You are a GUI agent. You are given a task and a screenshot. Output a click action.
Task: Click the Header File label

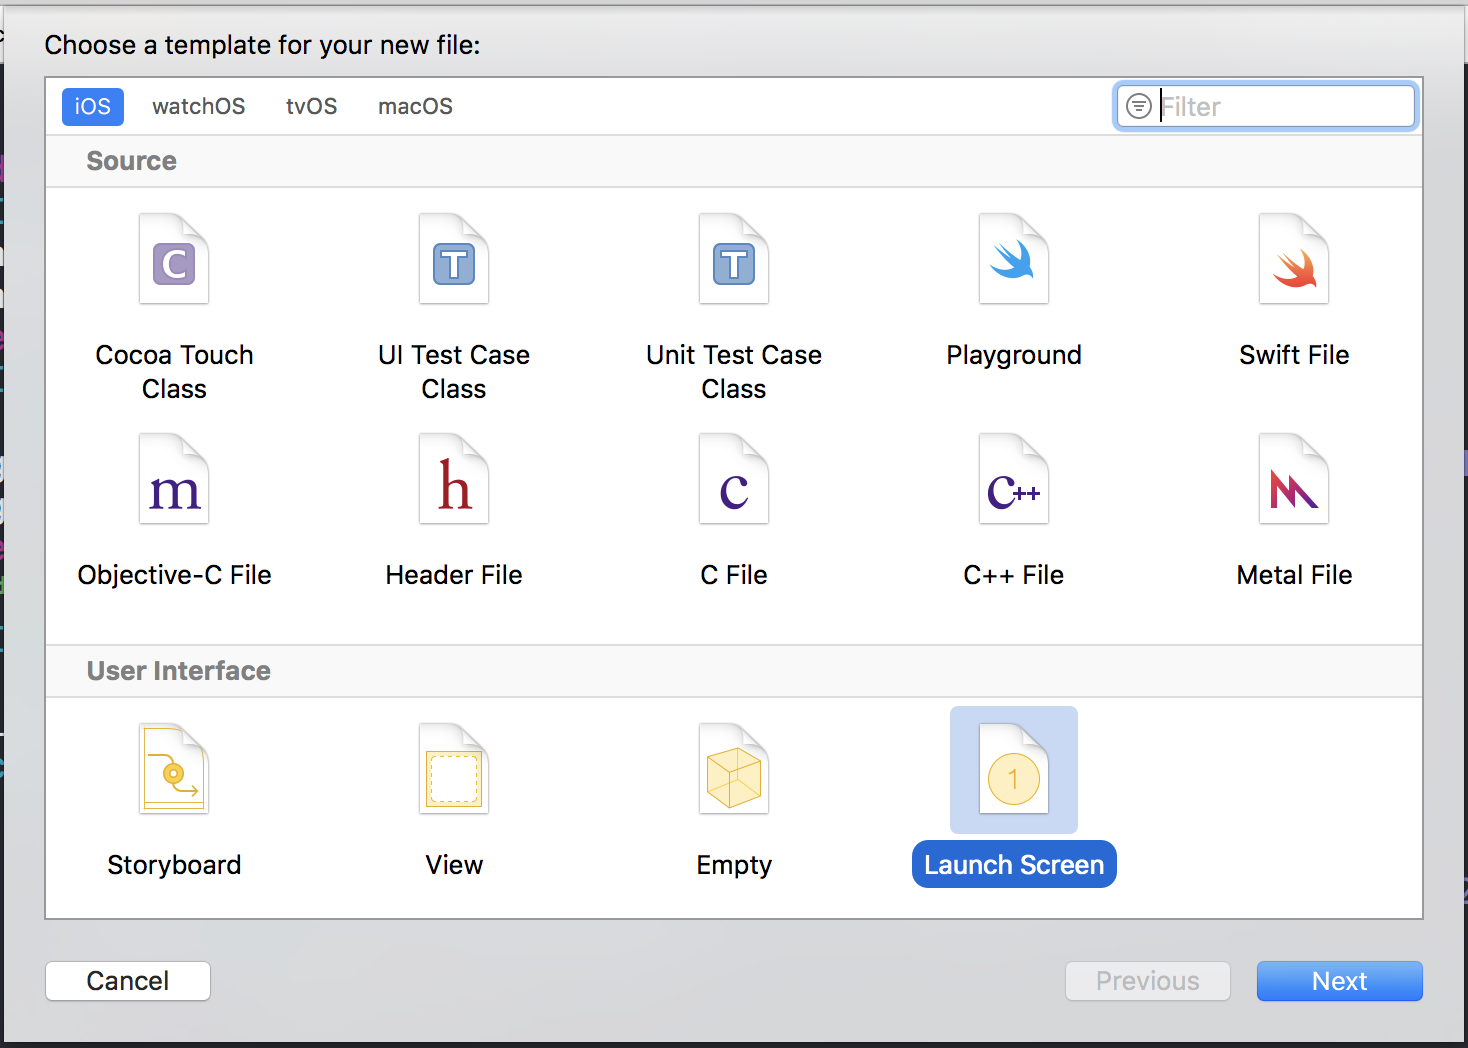click(x=454, y=575)
